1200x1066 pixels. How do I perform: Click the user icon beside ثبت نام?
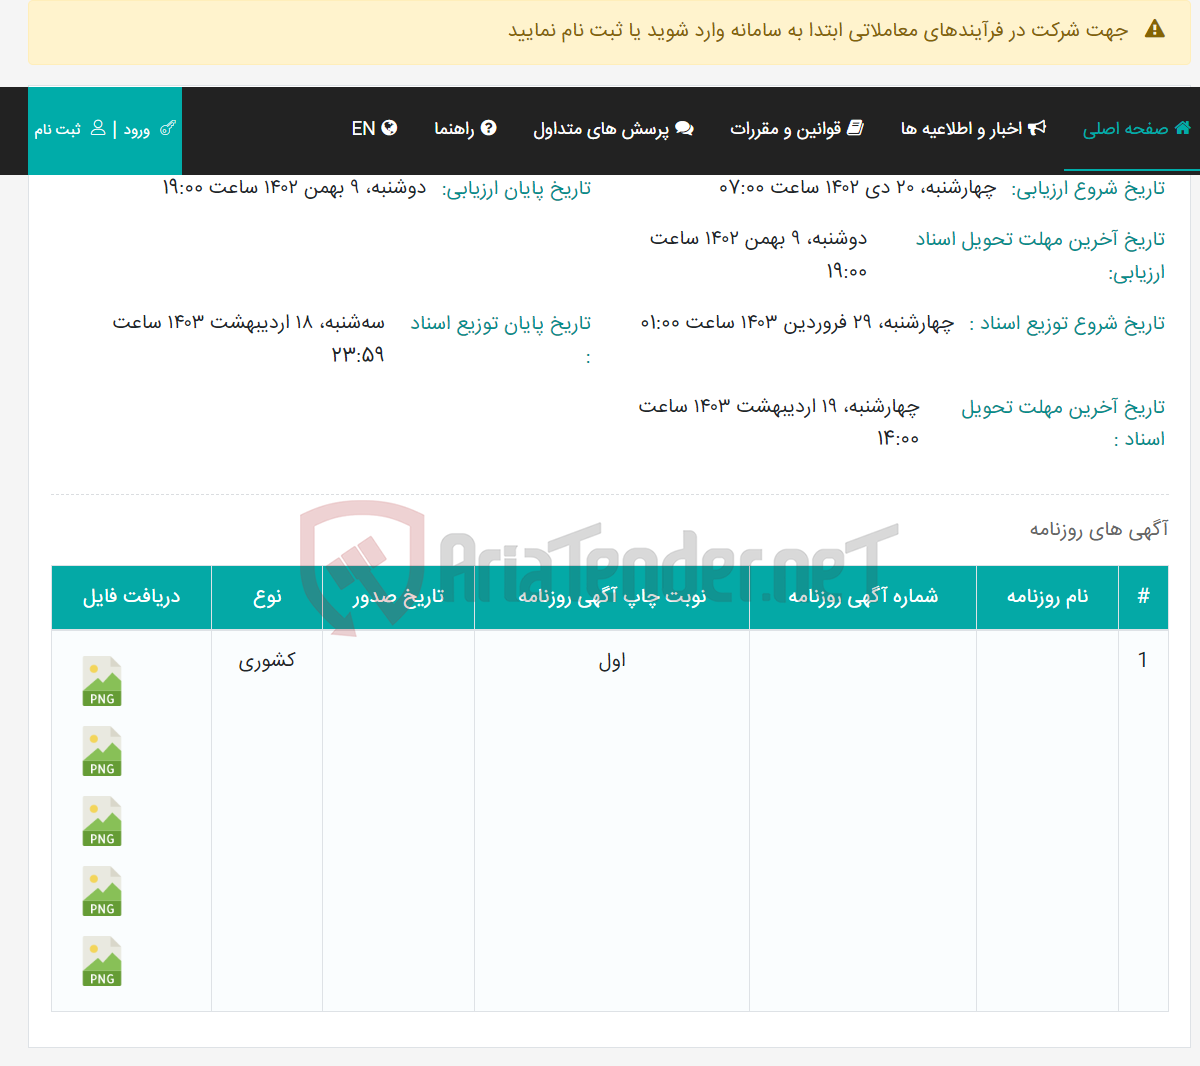(x=98, y=128)
